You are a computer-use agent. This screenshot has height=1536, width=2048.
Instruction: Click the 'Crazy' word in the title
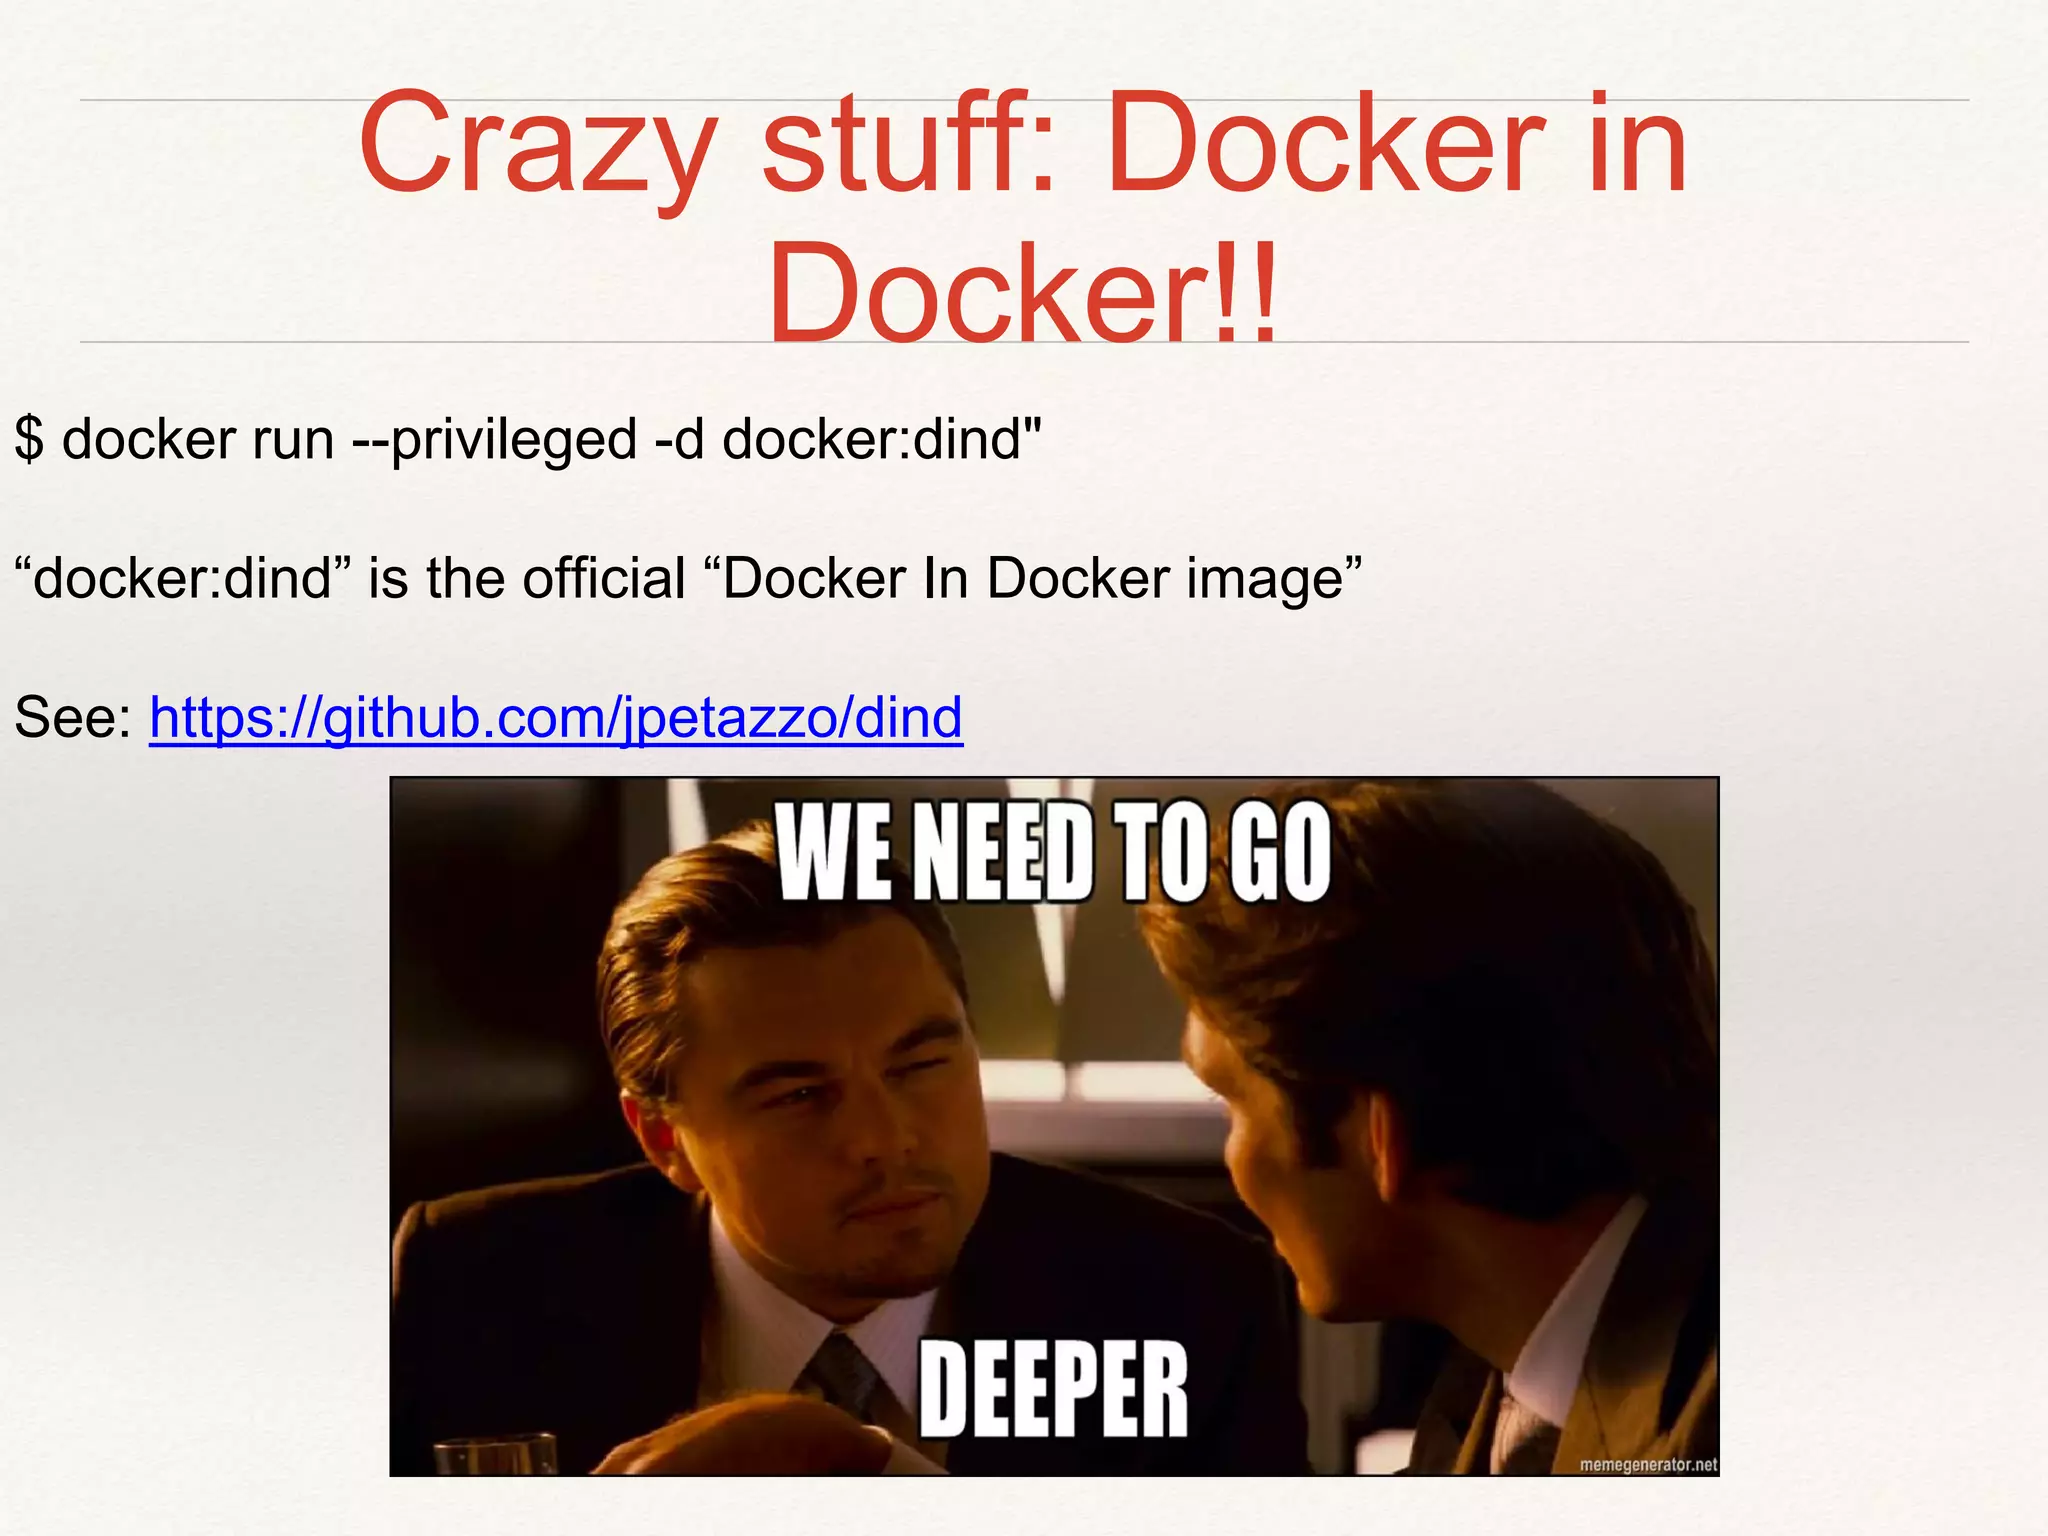[x=537, y=145]
